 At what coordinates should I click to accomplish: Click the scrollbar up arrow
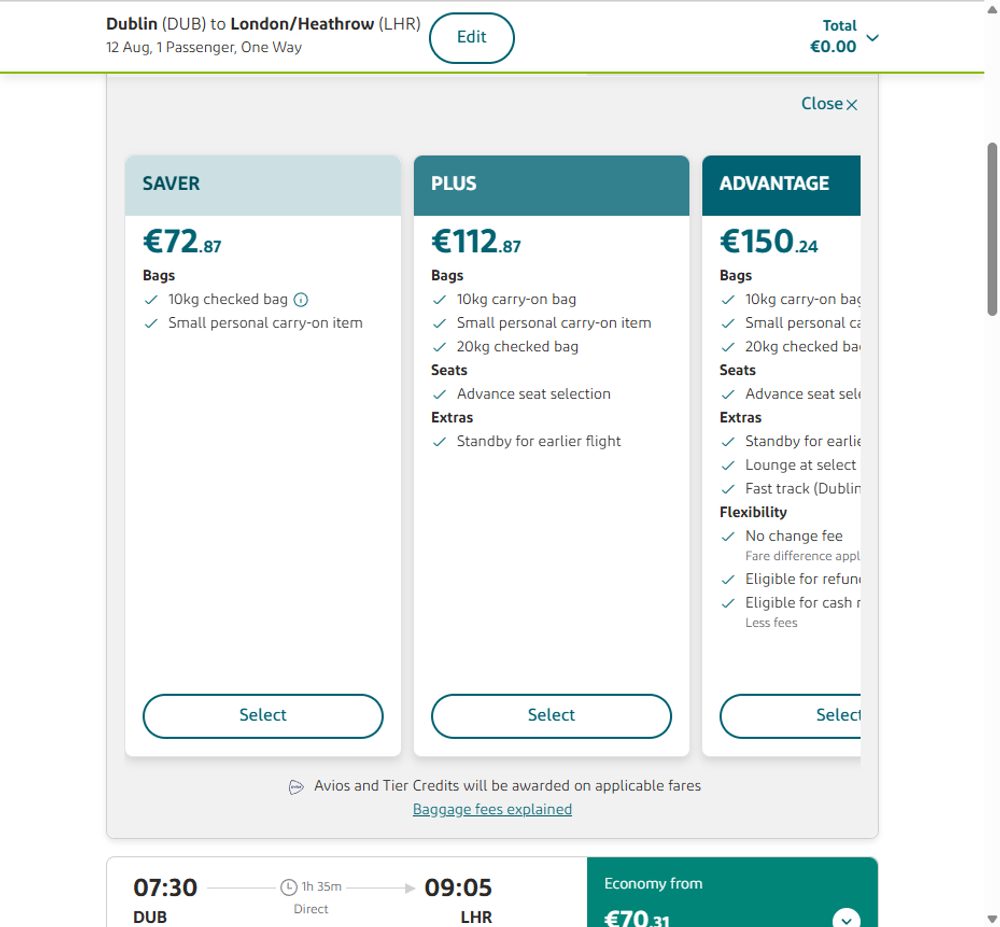[992, 9]
